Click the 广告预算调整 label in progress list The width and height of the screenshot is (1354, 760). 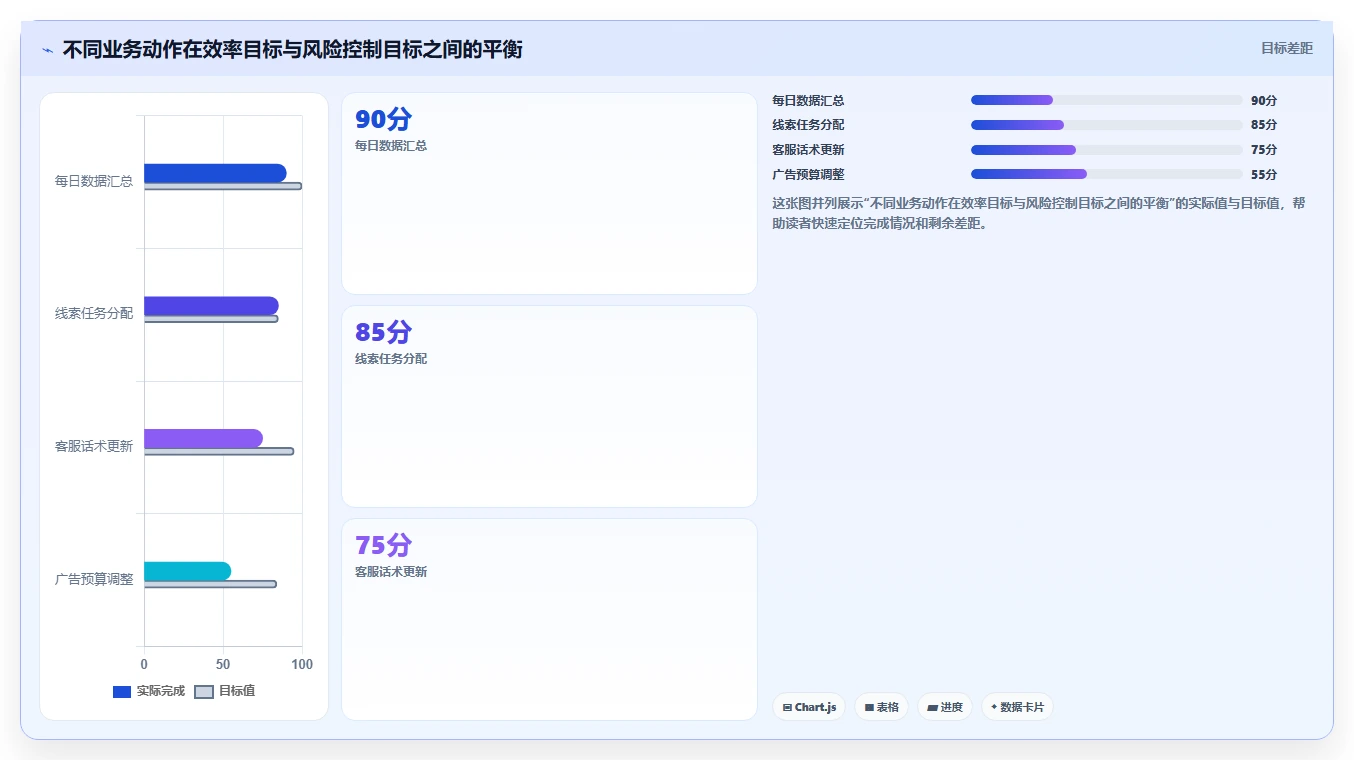(808, 175)
